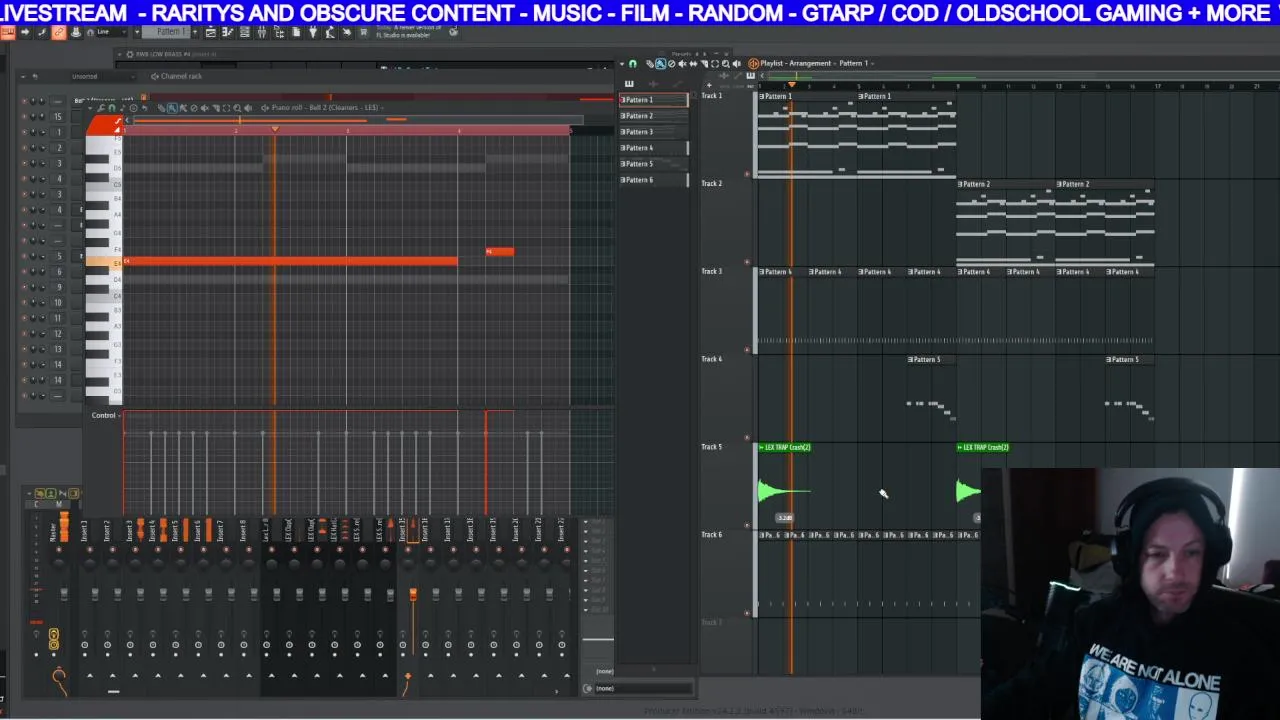Click the selected orange mixer track fader
The image size is (1280, 720).
[x=413, y=596]
